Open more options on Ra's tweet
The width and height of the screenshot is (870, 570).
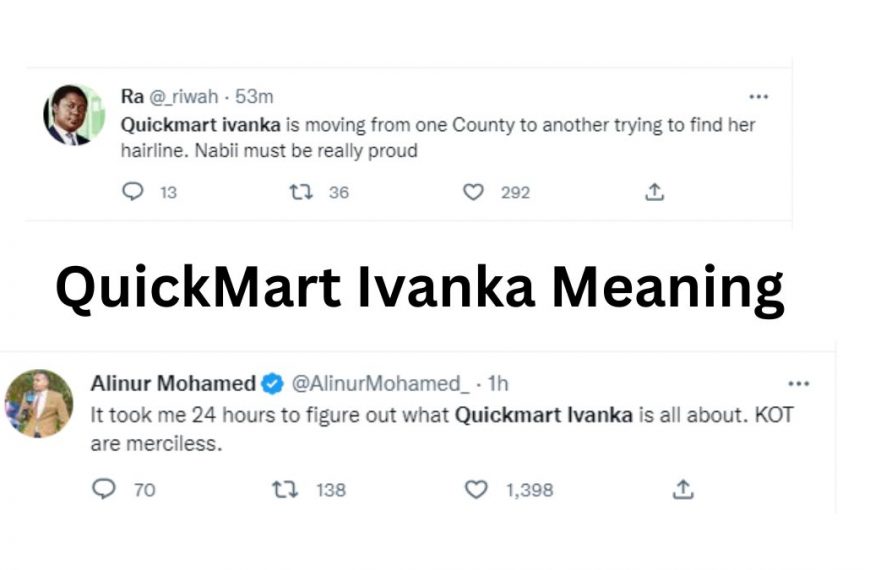pyautogui.click(x=759, y=97)
